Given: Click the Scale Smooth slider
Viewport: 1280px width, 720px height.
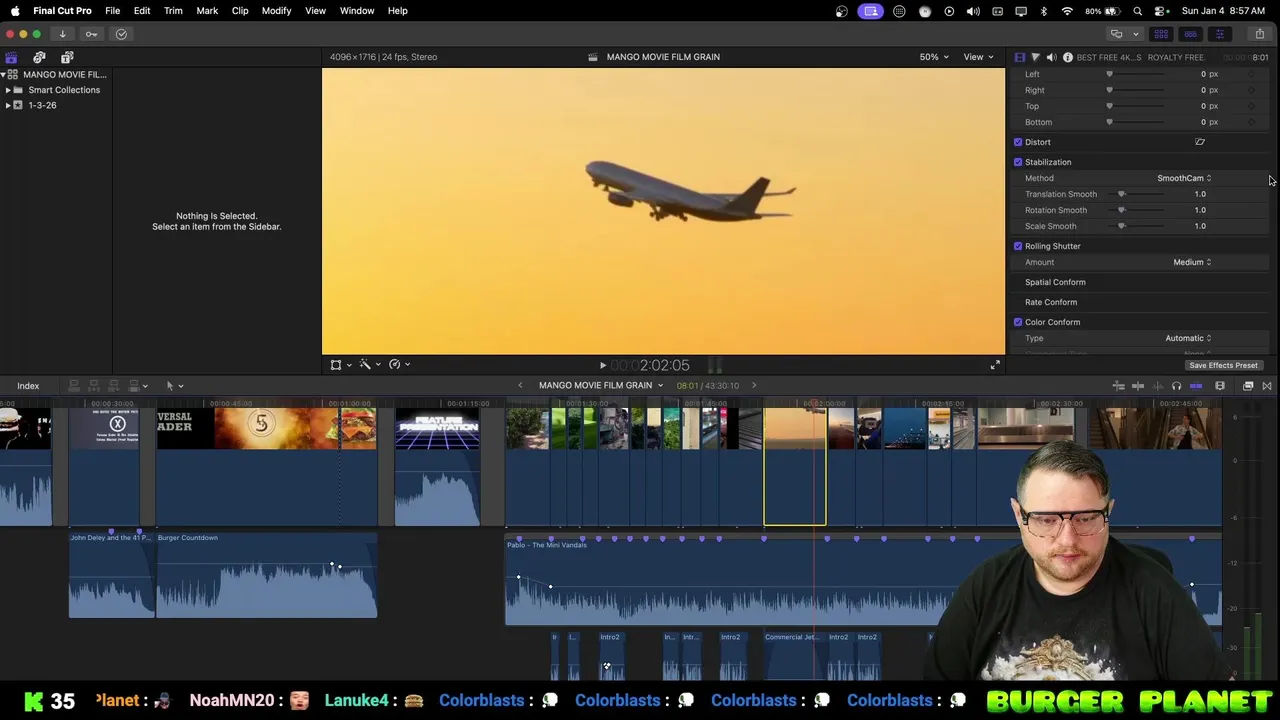Looking at the screenshot, I should coord(1137,226).
